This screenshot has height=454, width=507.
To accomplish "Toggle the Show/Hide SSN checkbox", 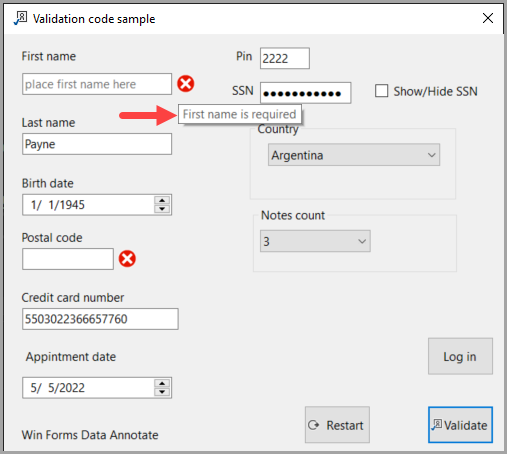I will (381, 91).
